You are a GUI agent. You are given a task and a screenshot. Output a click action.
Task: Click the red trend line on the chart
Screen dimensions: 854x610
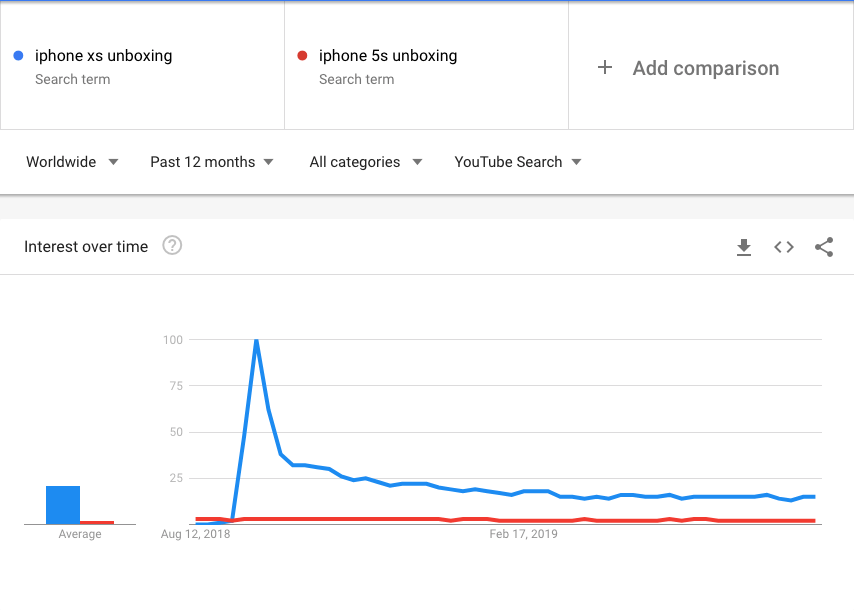pos(400,519)
